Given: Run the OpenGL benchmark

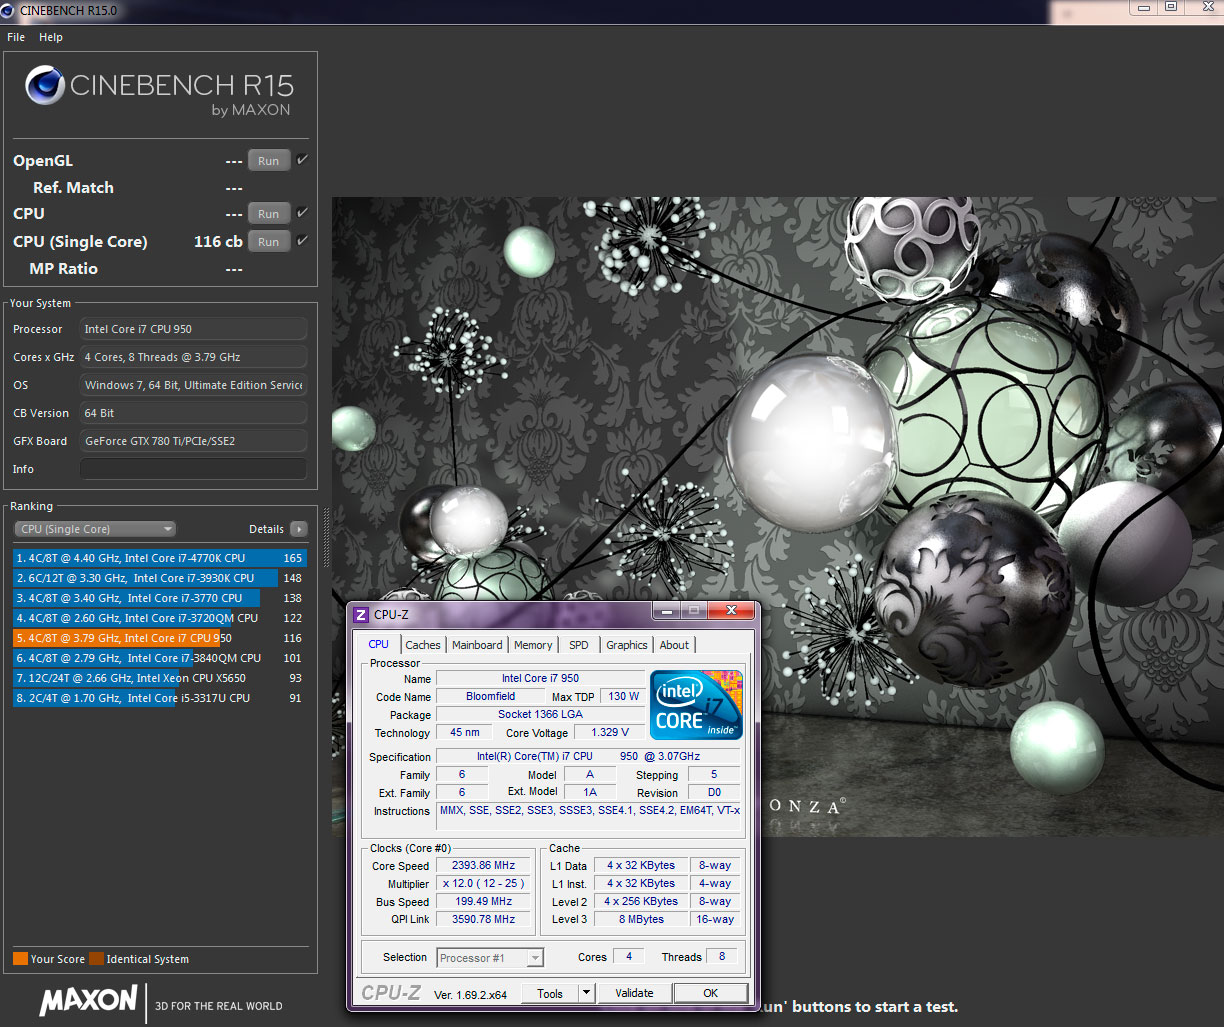Looking at the screenshot, I should click(x=269, y=161).
